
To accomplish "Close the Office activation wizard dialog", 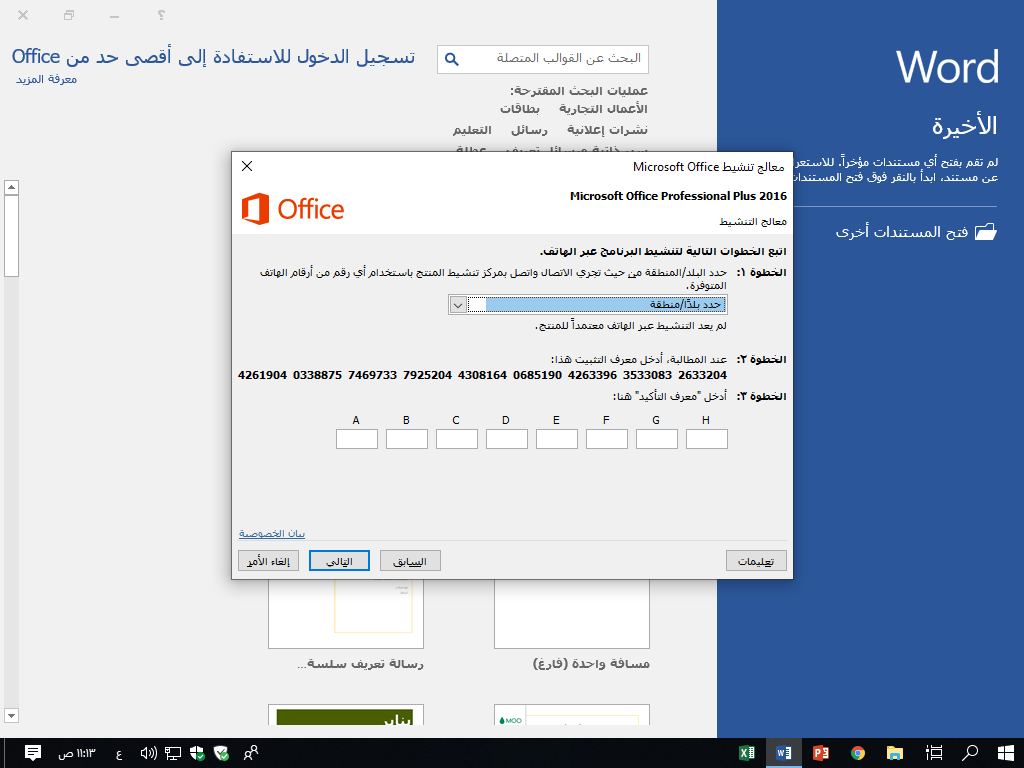I will pyautogui.click(x=247, y=166).
